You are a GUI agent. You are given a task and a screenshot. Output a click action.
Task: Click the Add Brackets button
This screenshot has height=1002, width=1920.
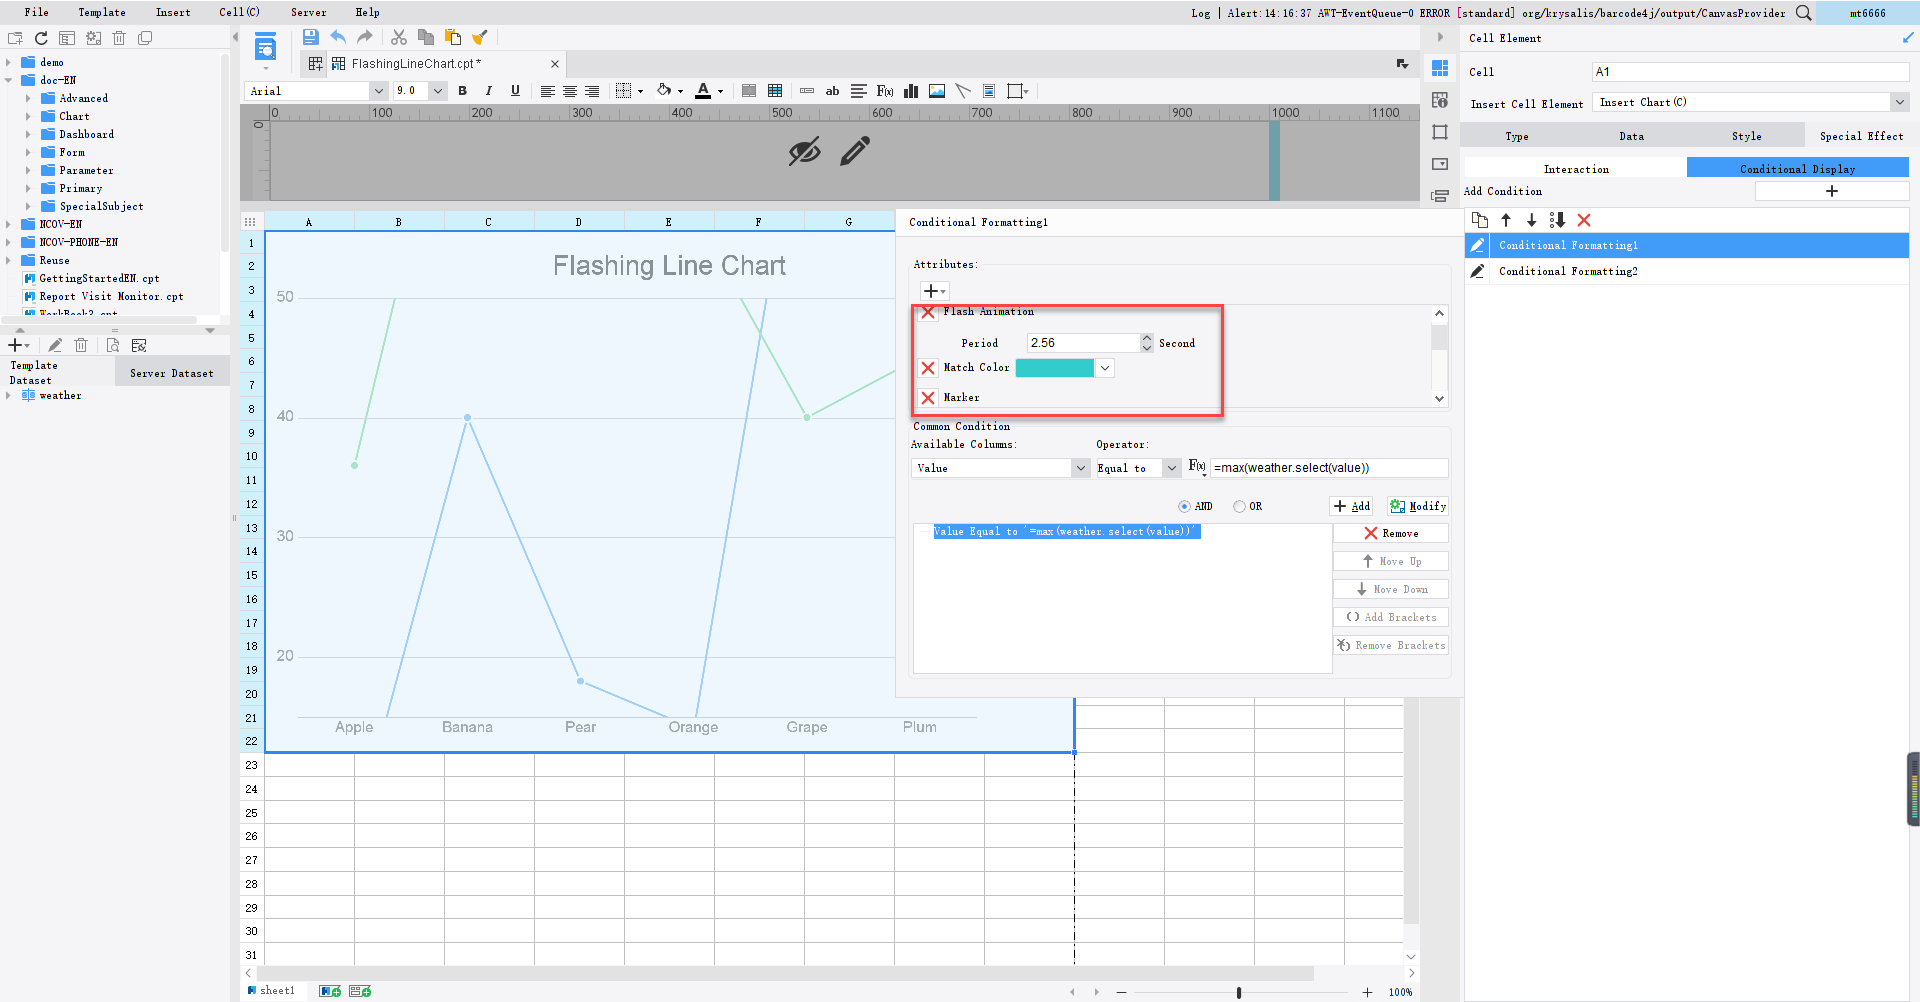tap(1390, 616)
